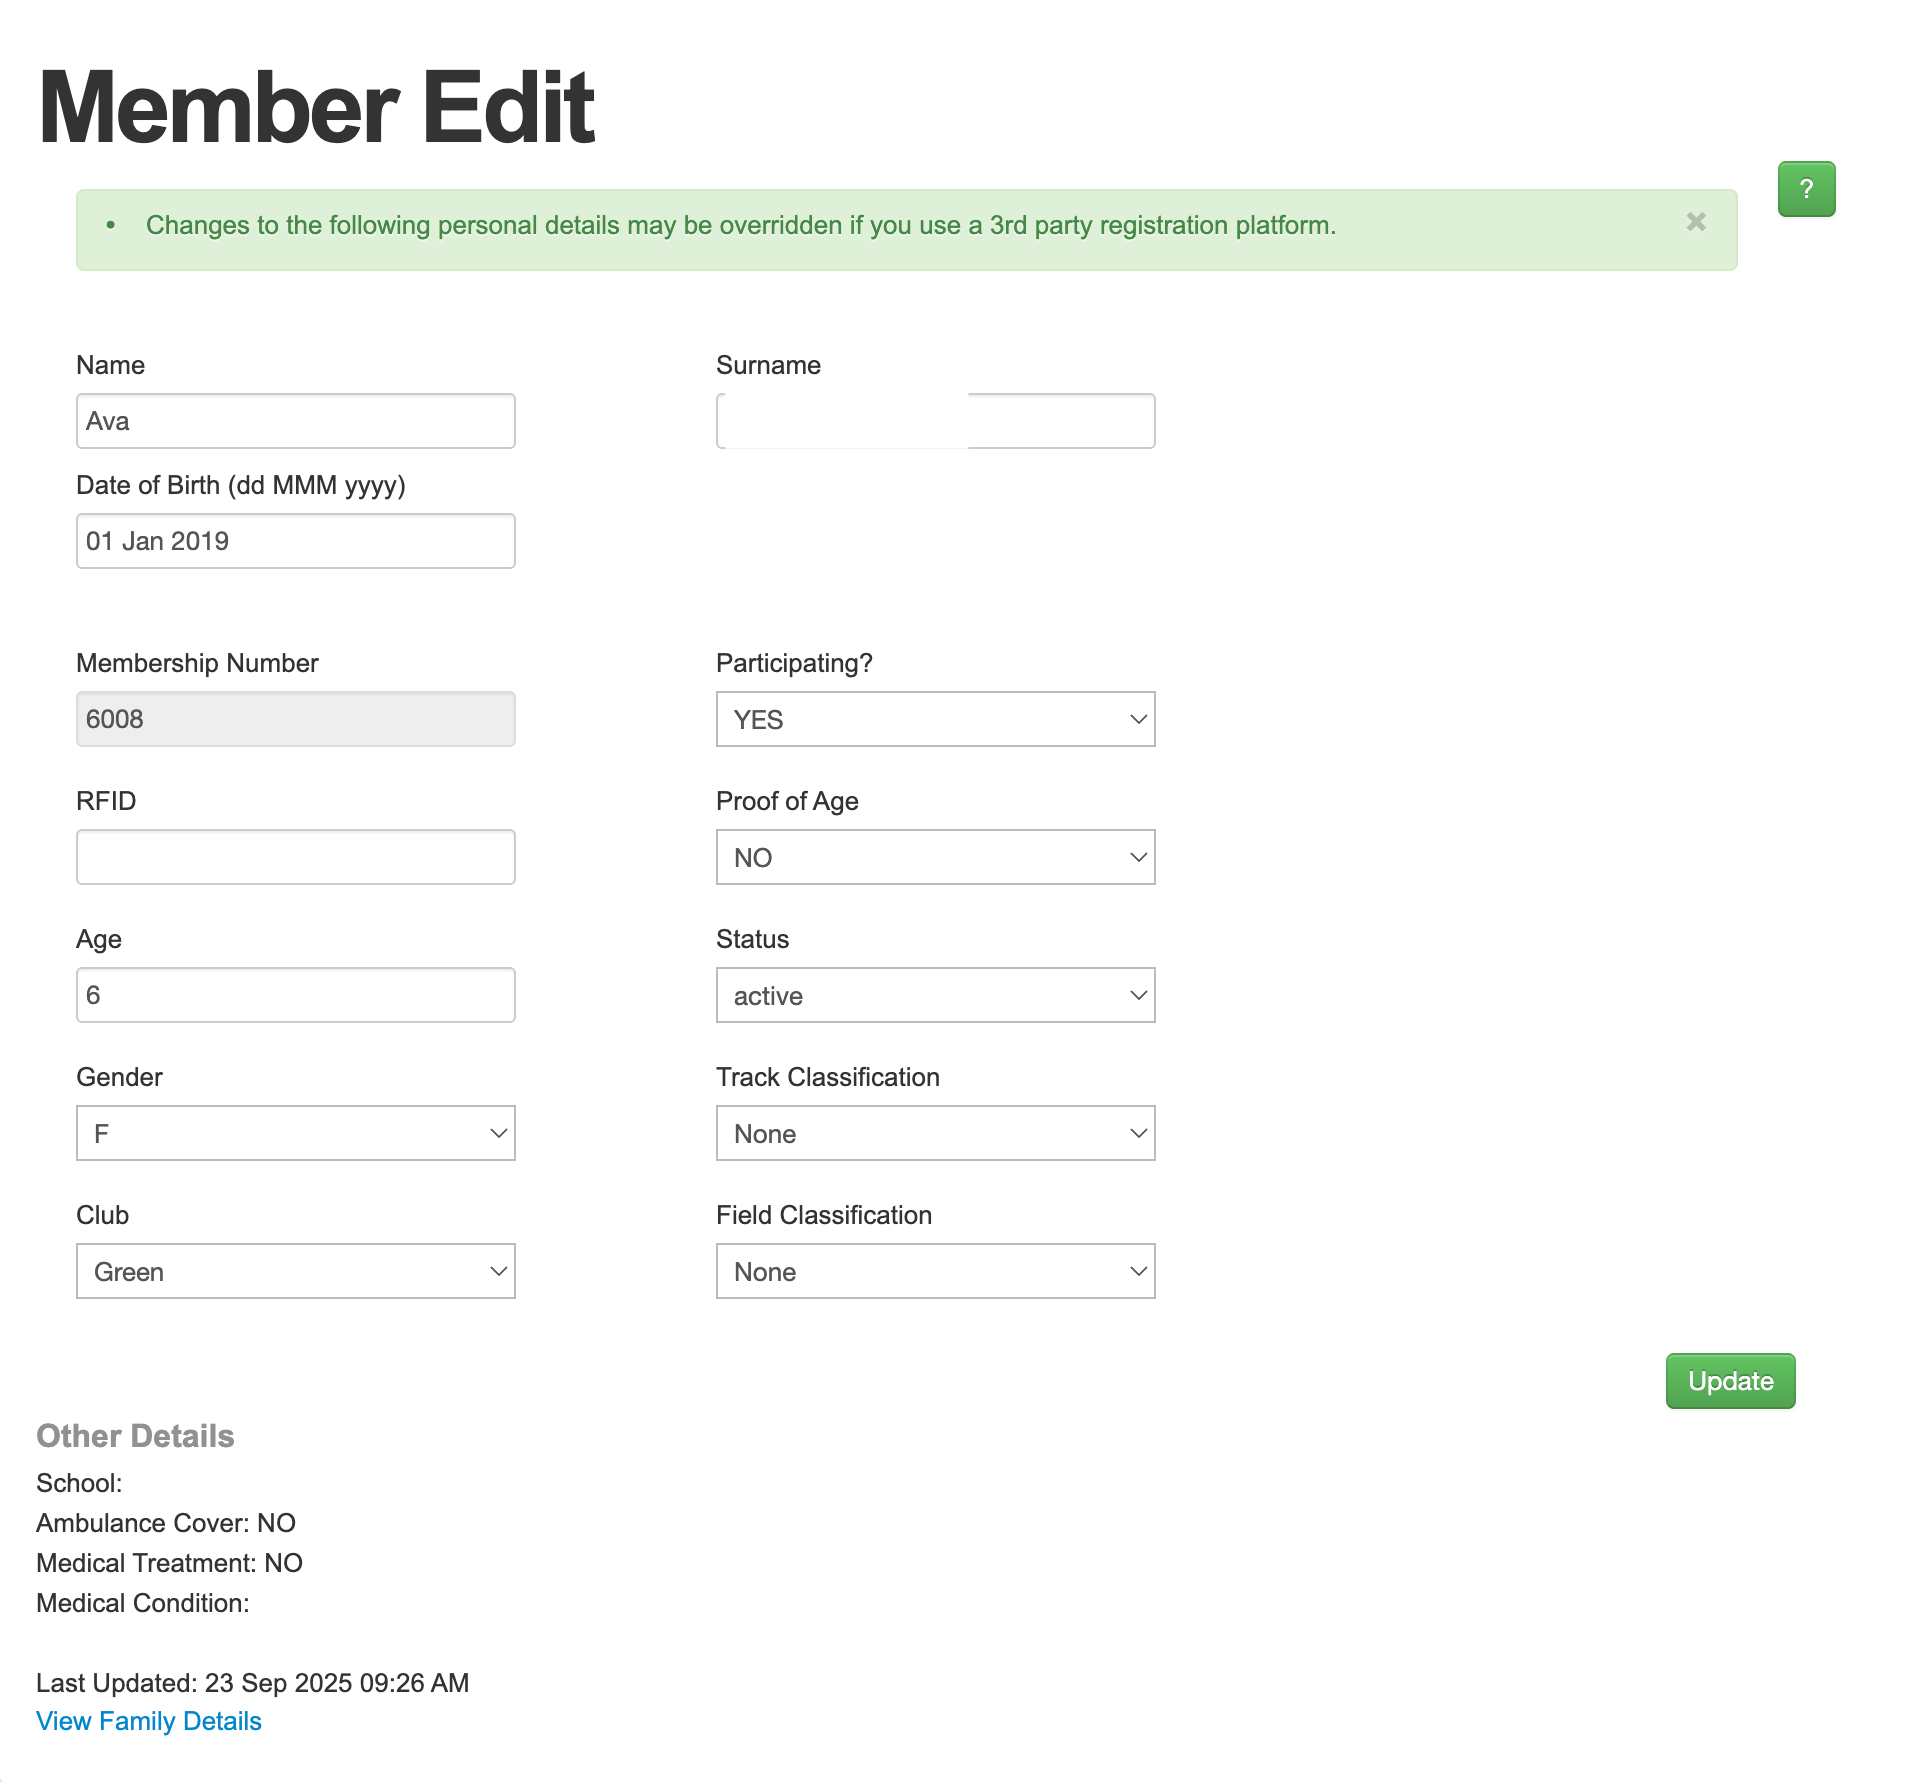Open the View Family Details link

149,1721
